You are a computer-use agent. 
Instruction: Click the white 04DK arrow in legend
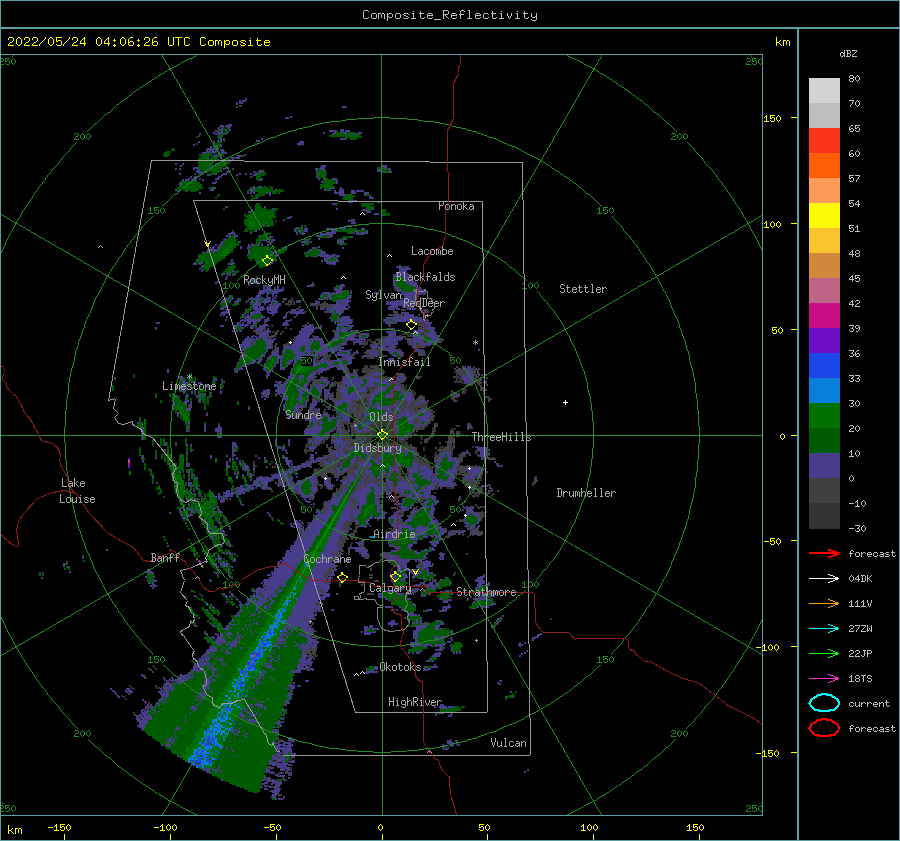click(x=824, y=579)
